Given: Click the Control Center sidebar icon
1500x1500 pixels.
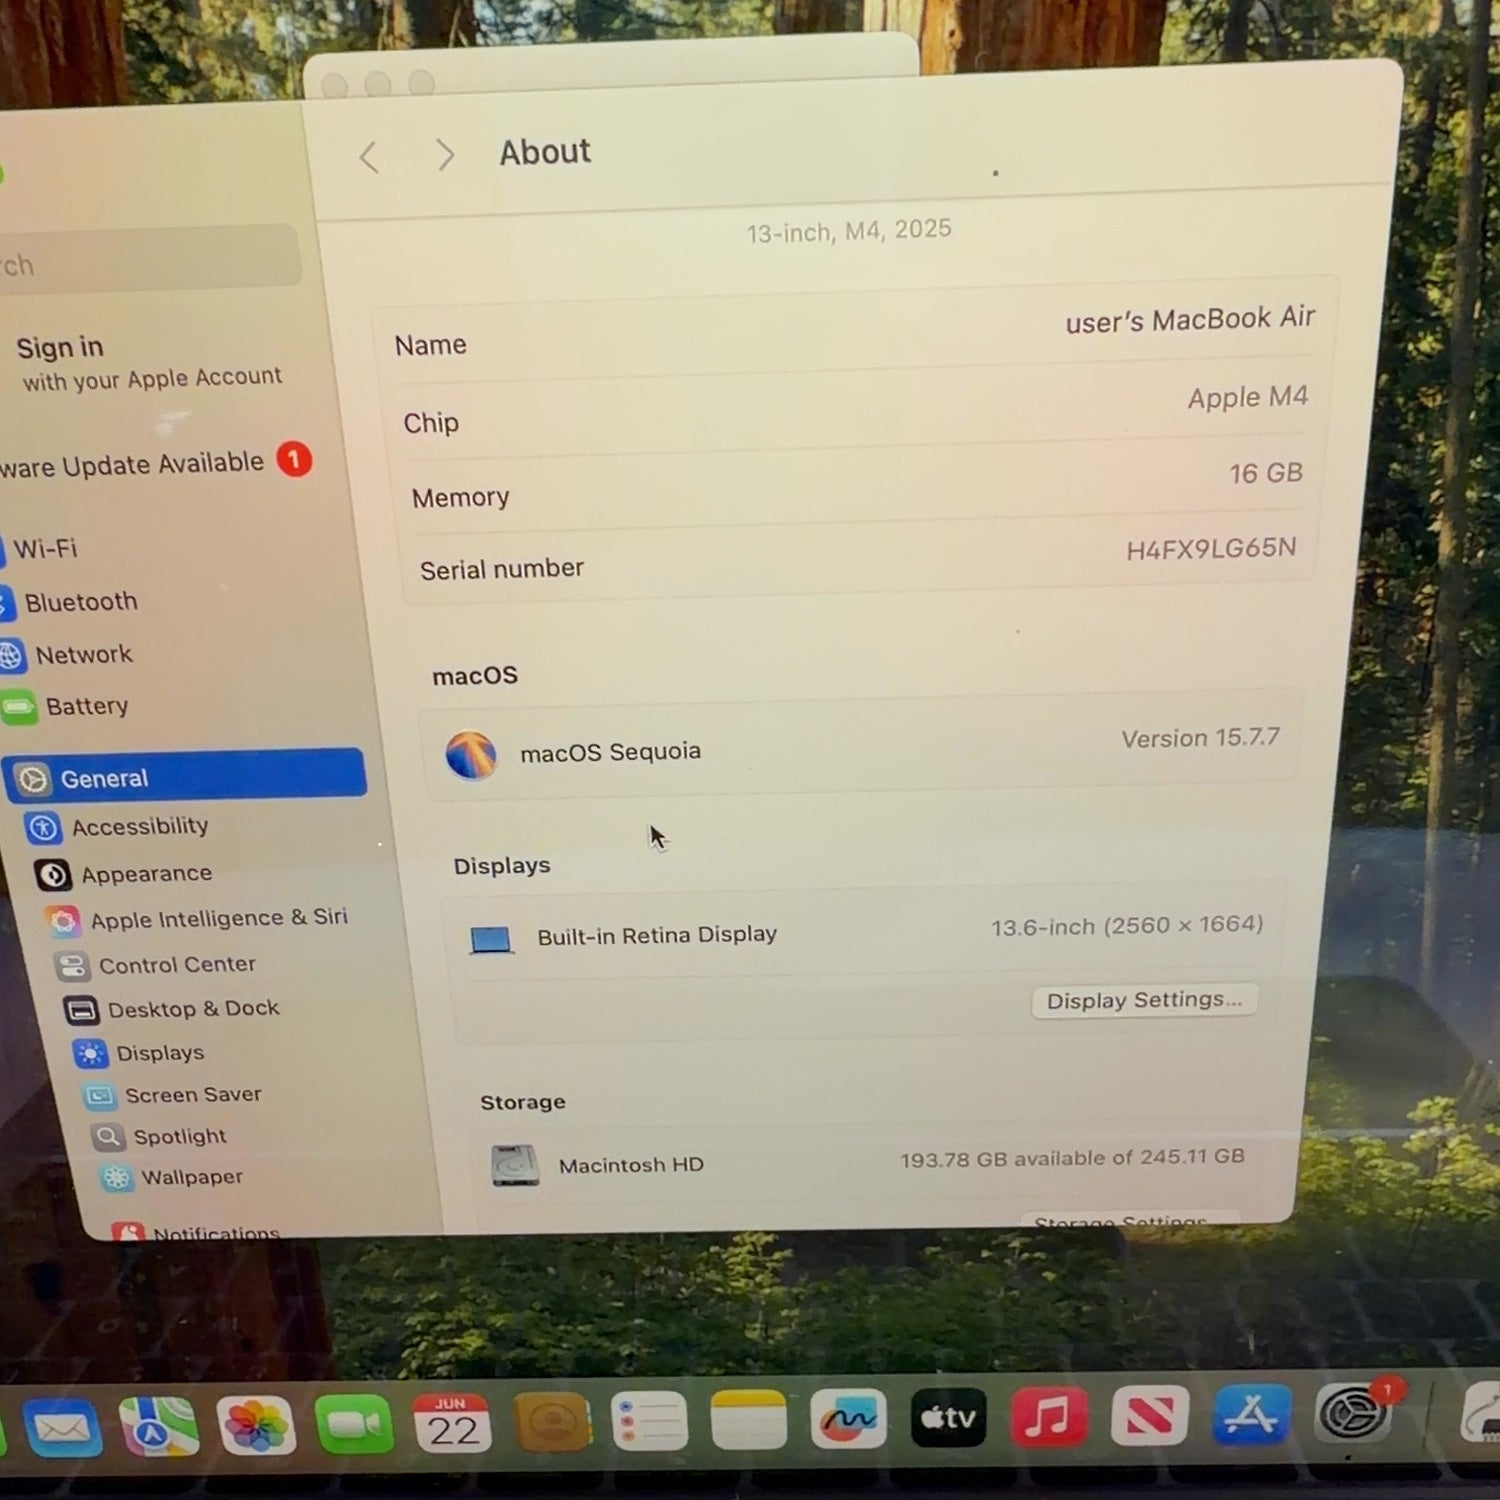Looking at the screenshot, I should [72, 966].
